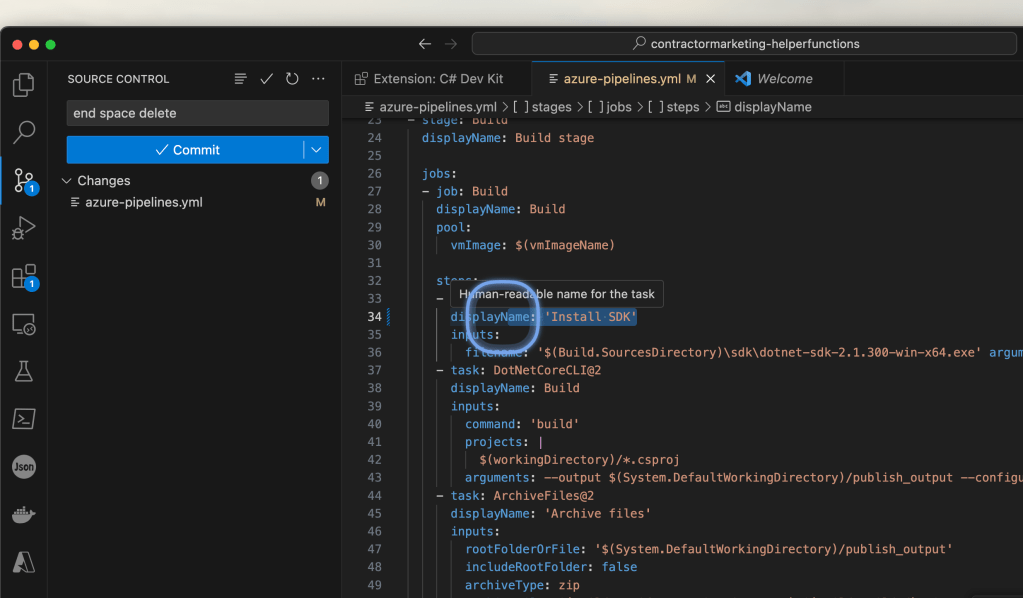The width and height of the screenshot is (1023, 598).
Task: Click the Commit button
Action: [185, 150]
